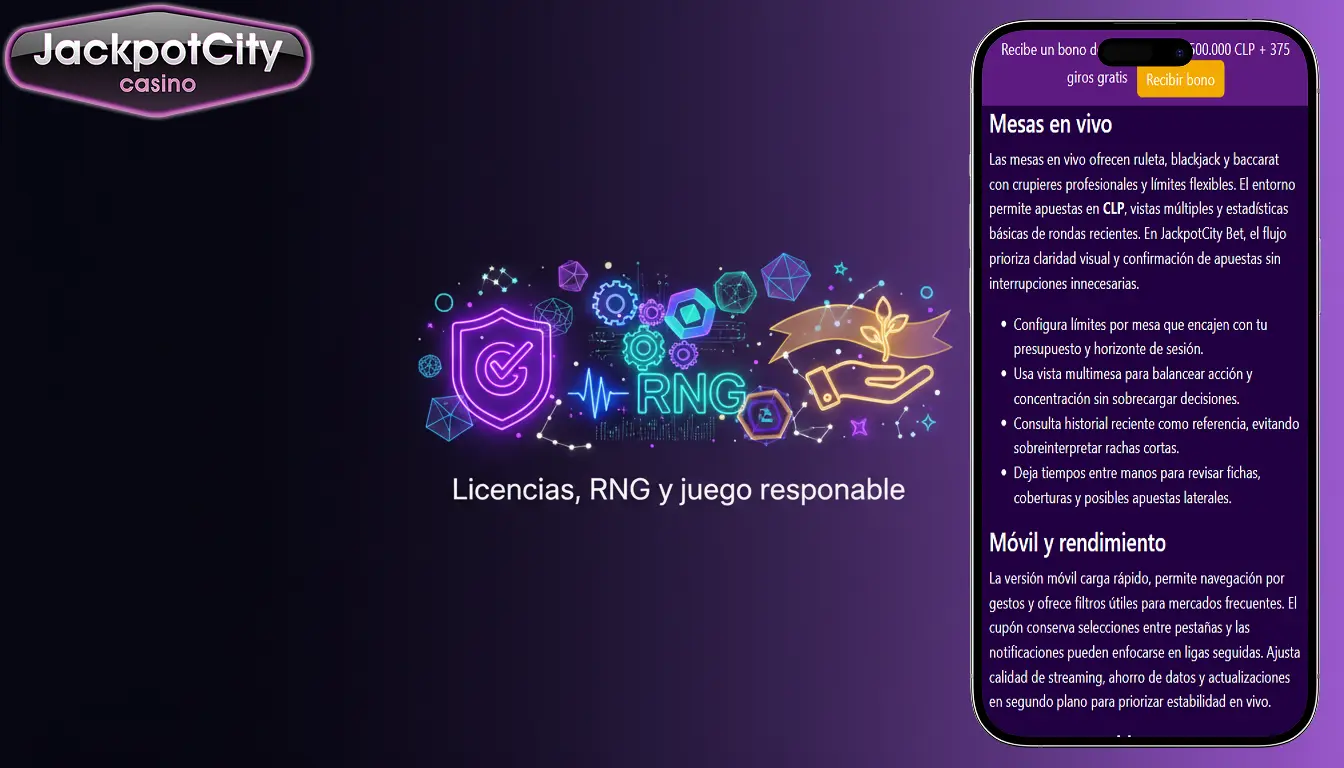Click the bonus text Recibe un bono
This screenshot has width=1344, height=768.
point(1145,49)
